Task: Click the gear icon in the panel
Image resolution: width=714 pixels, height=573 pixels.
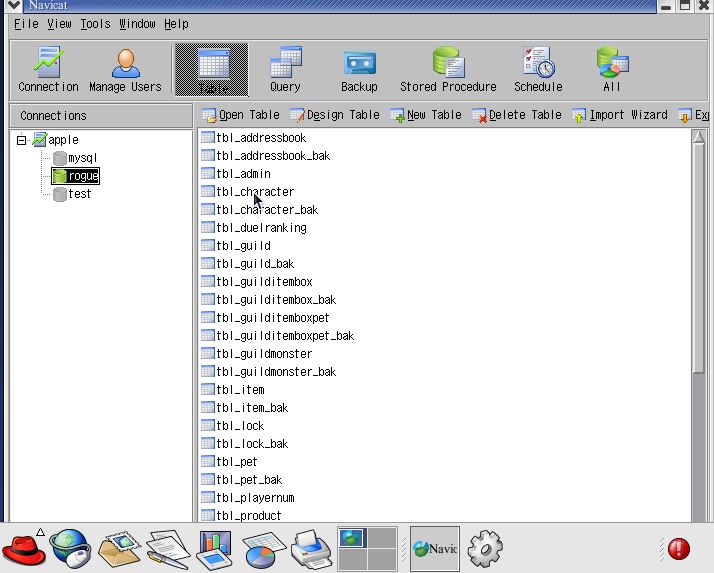Action: (x=485, y=549)
